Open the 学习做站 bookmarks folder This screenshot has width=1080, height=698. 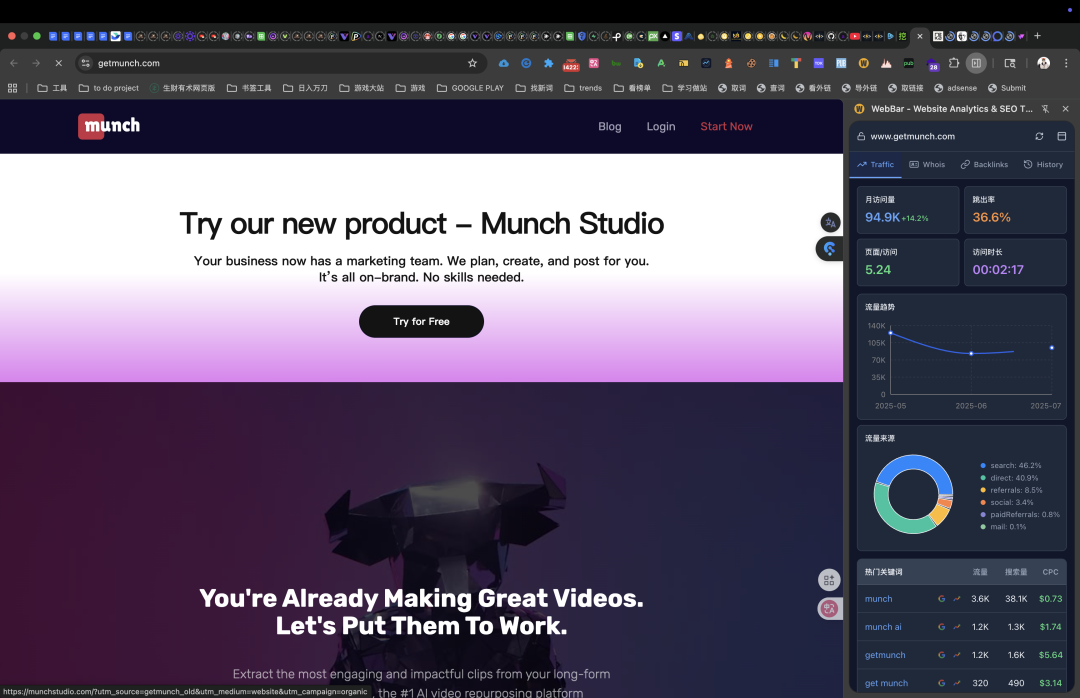point(685,88)
